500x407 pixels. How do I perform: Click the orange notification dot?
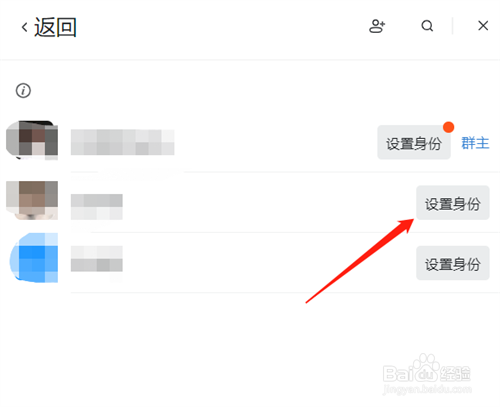(x=448, y=127)
